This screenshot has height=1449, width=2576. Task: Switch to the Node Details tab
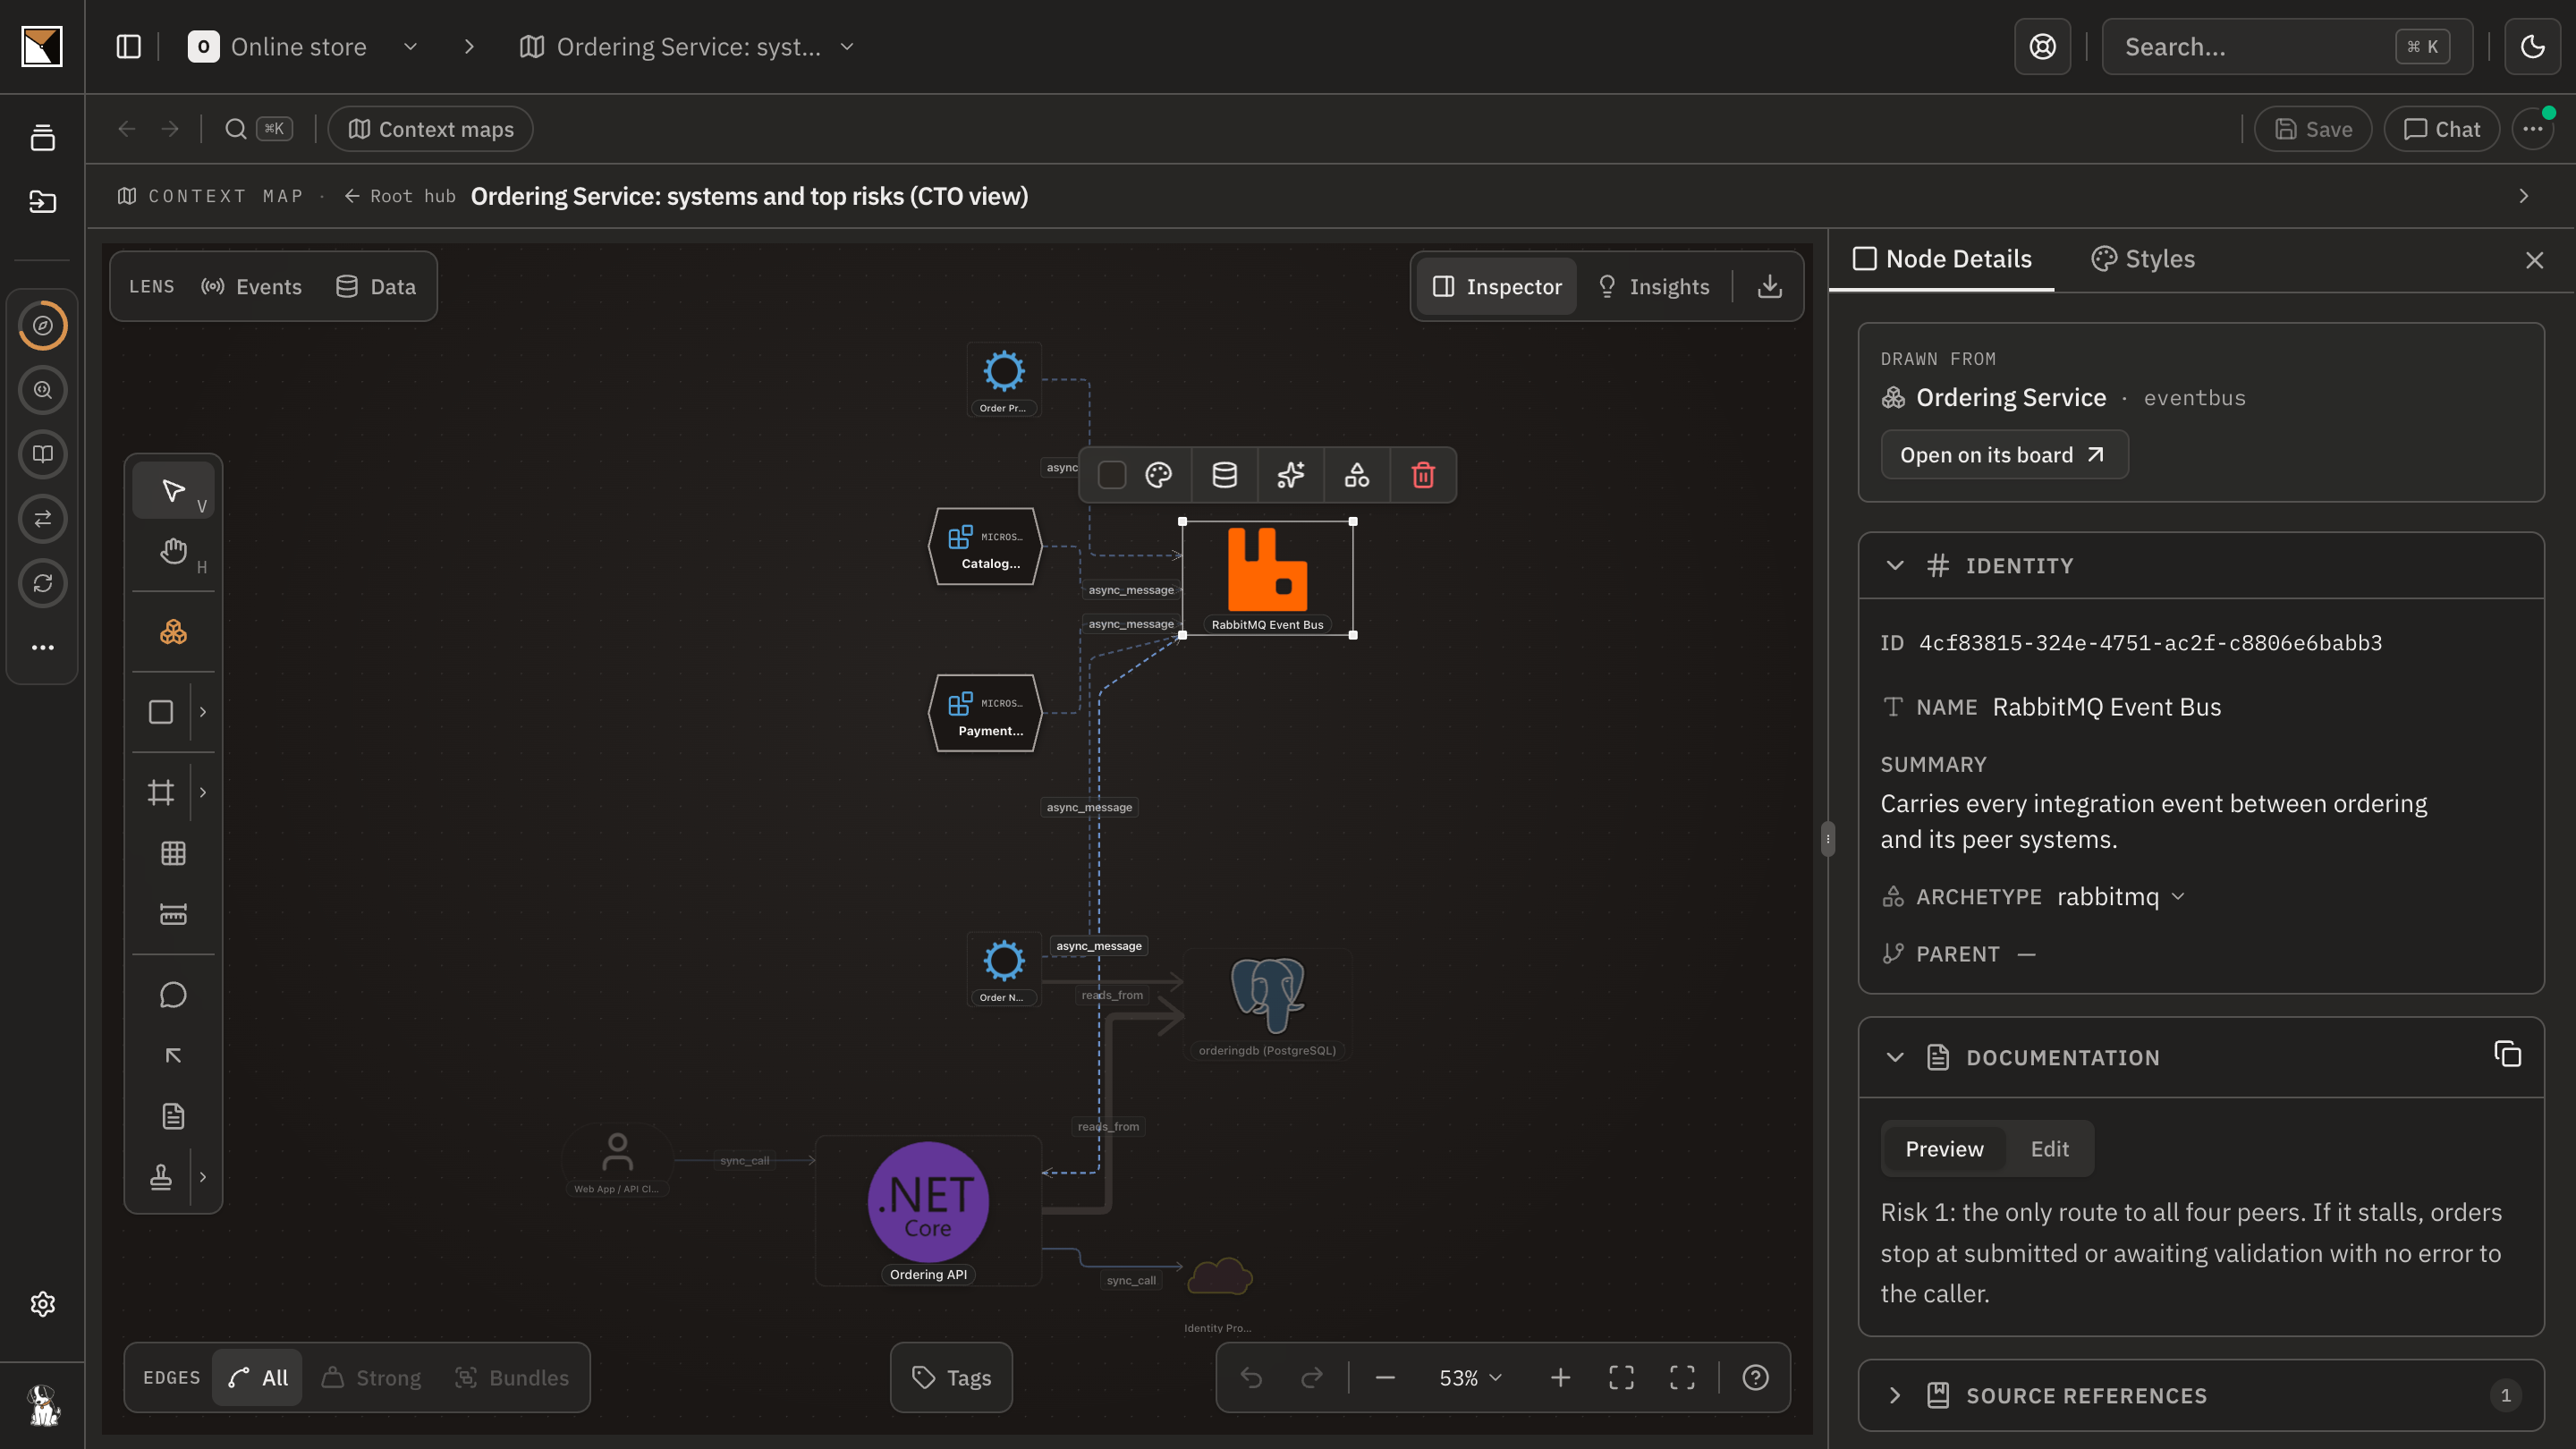click(x=1942, y=259)
